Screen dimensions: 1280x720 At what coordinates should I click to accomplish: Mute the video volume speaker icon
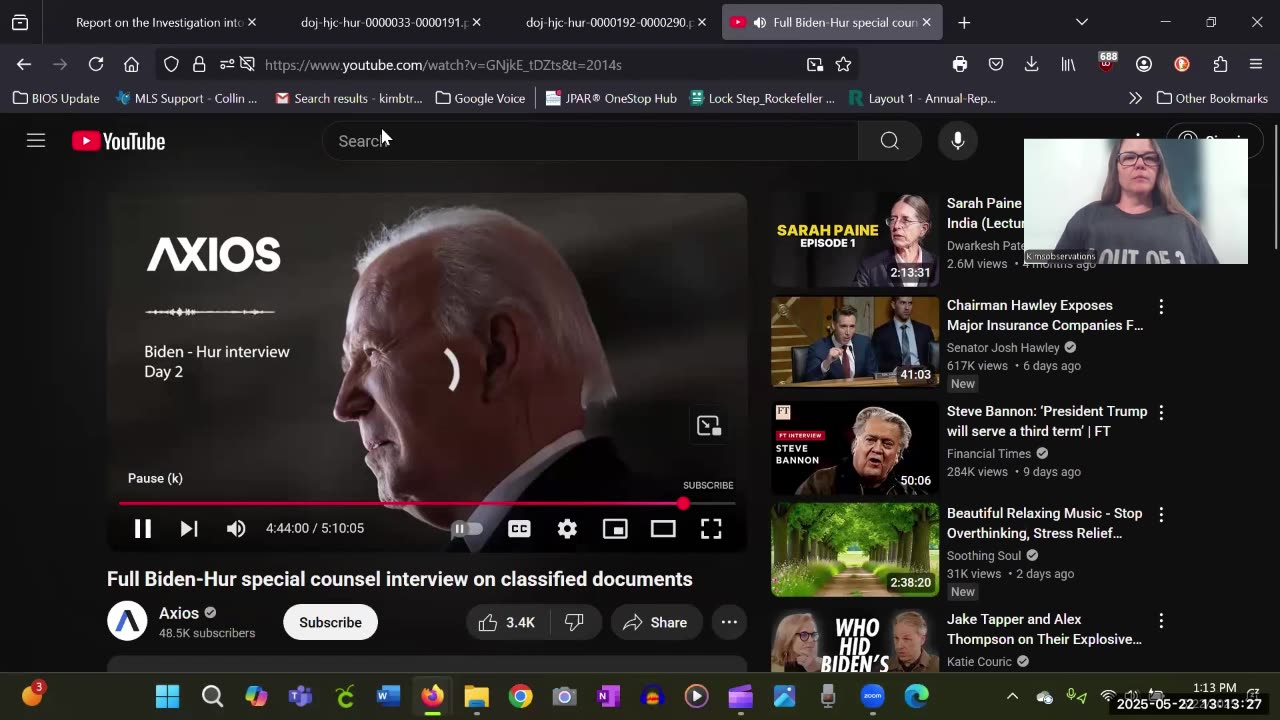pos(236,529)
